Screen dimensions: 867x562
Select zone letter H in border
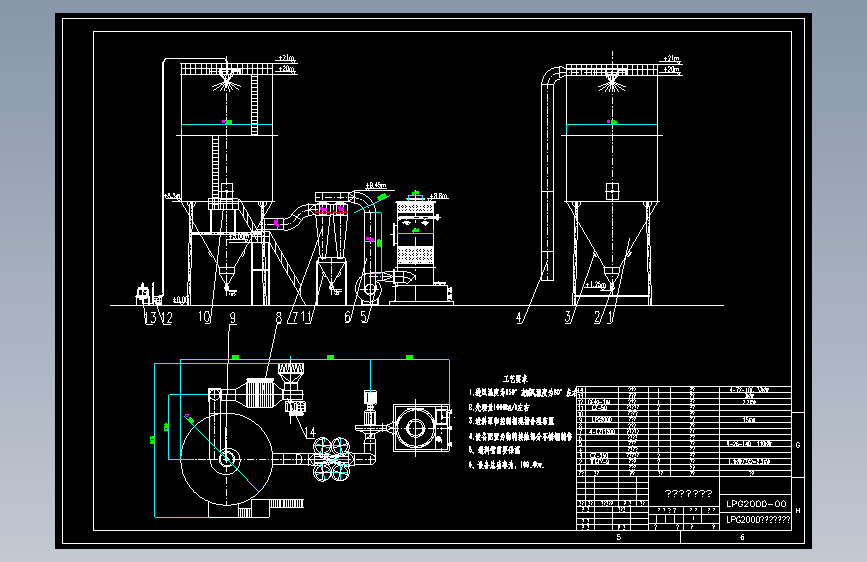coord(798,511)
